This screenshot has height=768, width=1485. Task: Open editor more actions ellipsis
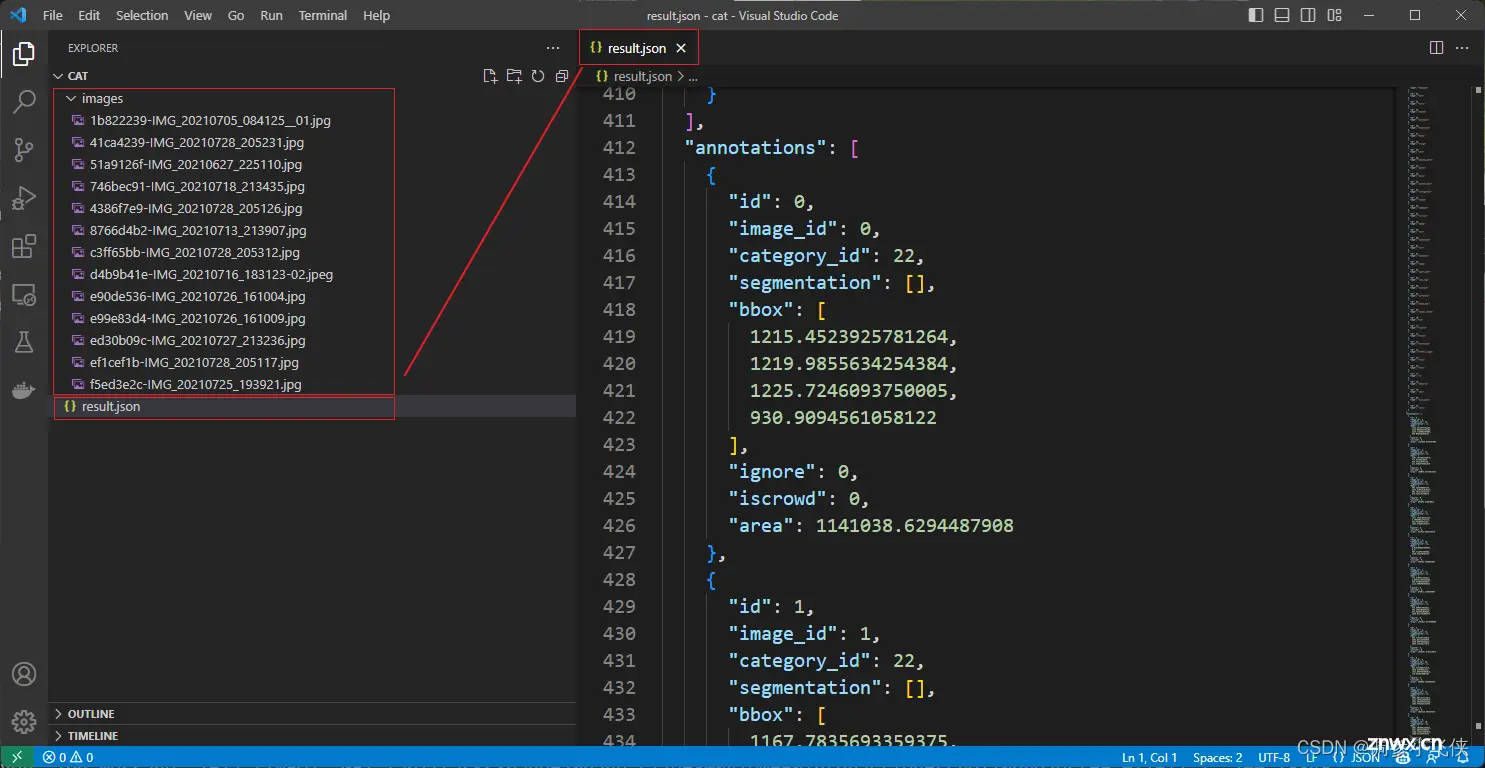click(x=1463, y=48)
